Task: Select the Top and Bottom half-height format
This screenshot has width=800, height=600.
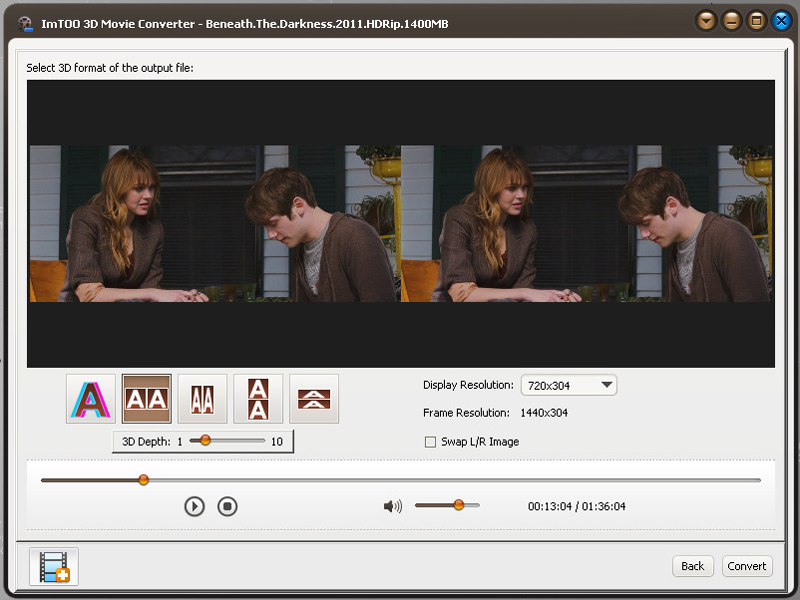Action: coord(314,399)
